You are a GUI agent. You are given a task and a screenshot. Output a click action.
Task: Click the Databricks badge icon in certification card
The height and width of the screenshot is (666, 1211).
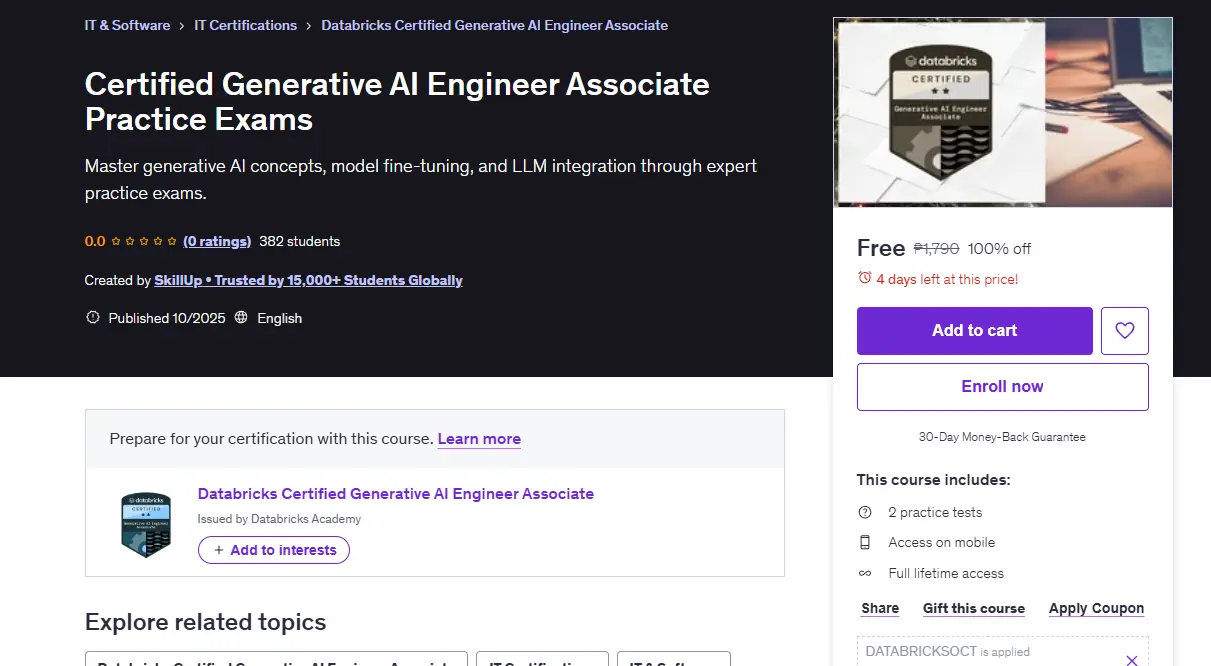[146, 525]
